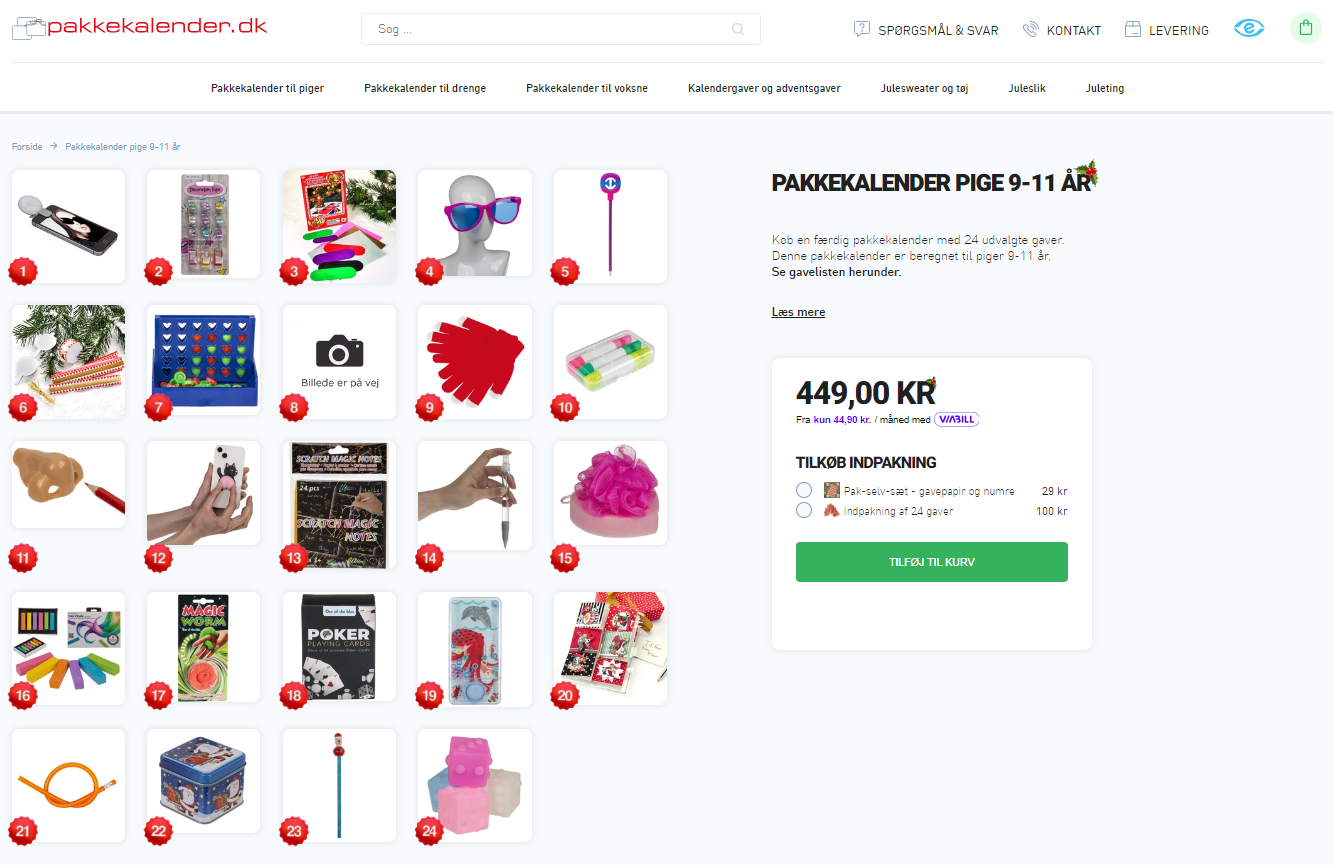Click Tilføj til kurv button
This screenshot has width=1333, height=865.
[932, 562]
